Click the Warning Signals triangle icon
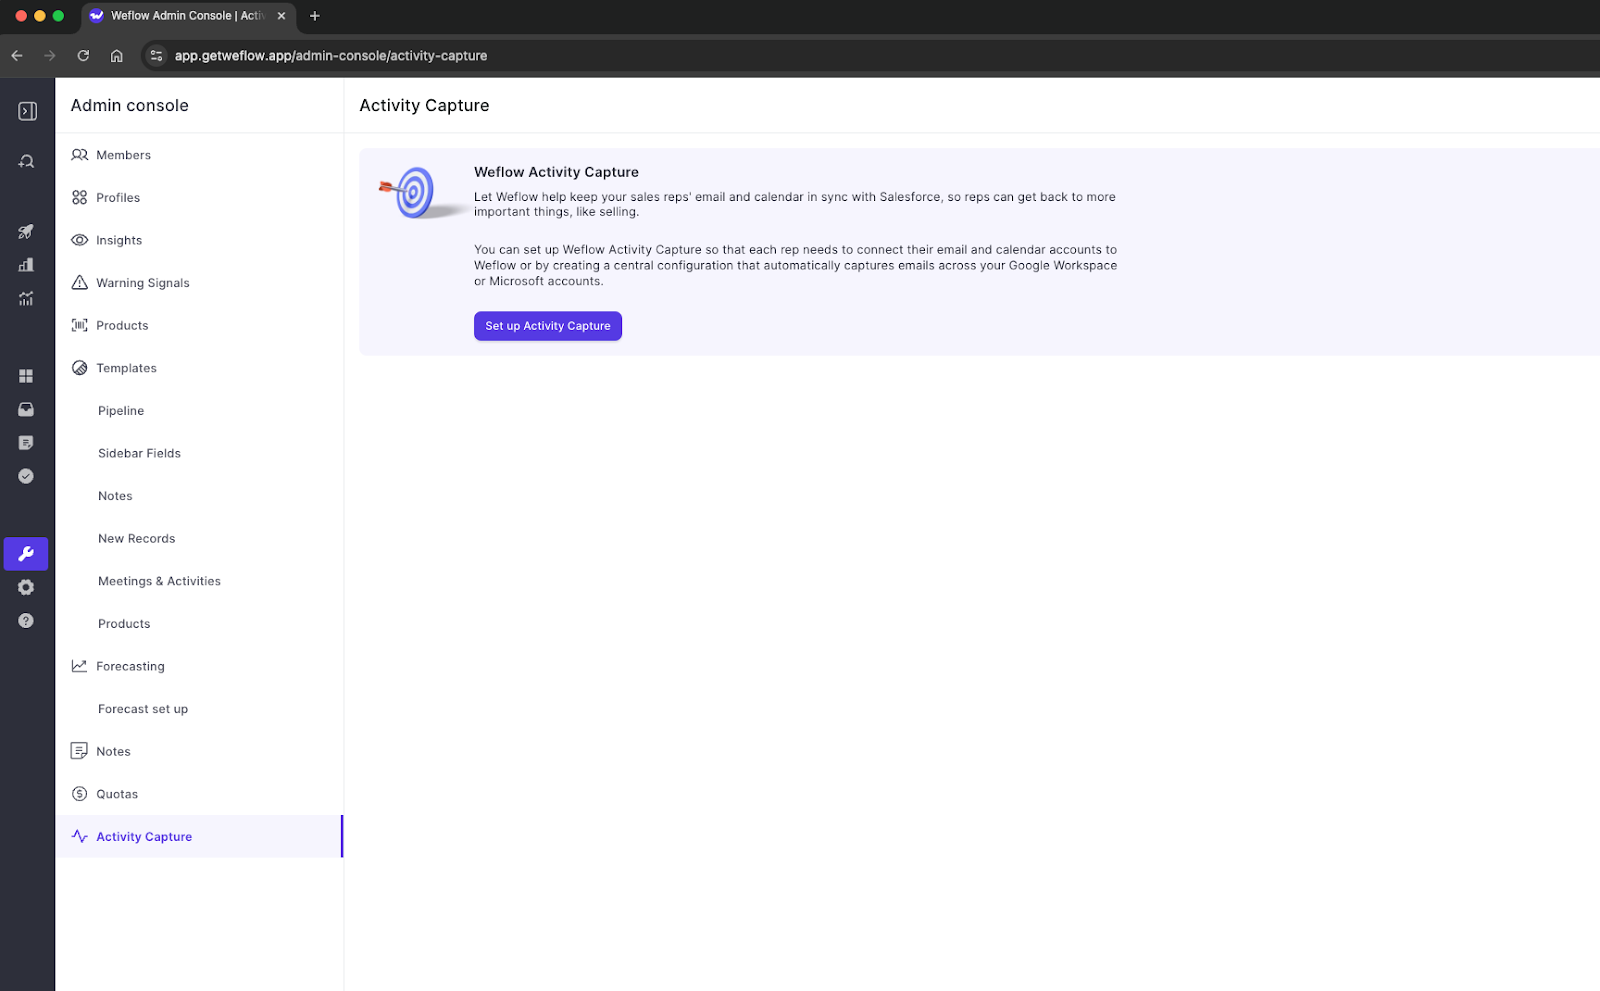1600x991 pixels. 80,282
